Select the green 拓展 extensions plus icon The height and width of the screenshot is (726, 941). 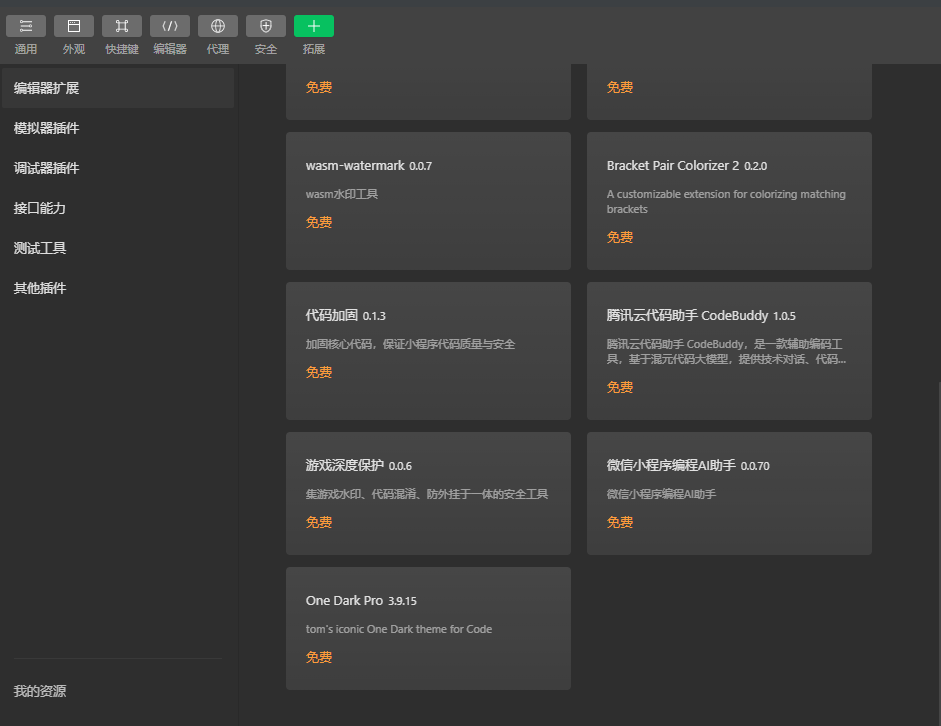(314, 26)
